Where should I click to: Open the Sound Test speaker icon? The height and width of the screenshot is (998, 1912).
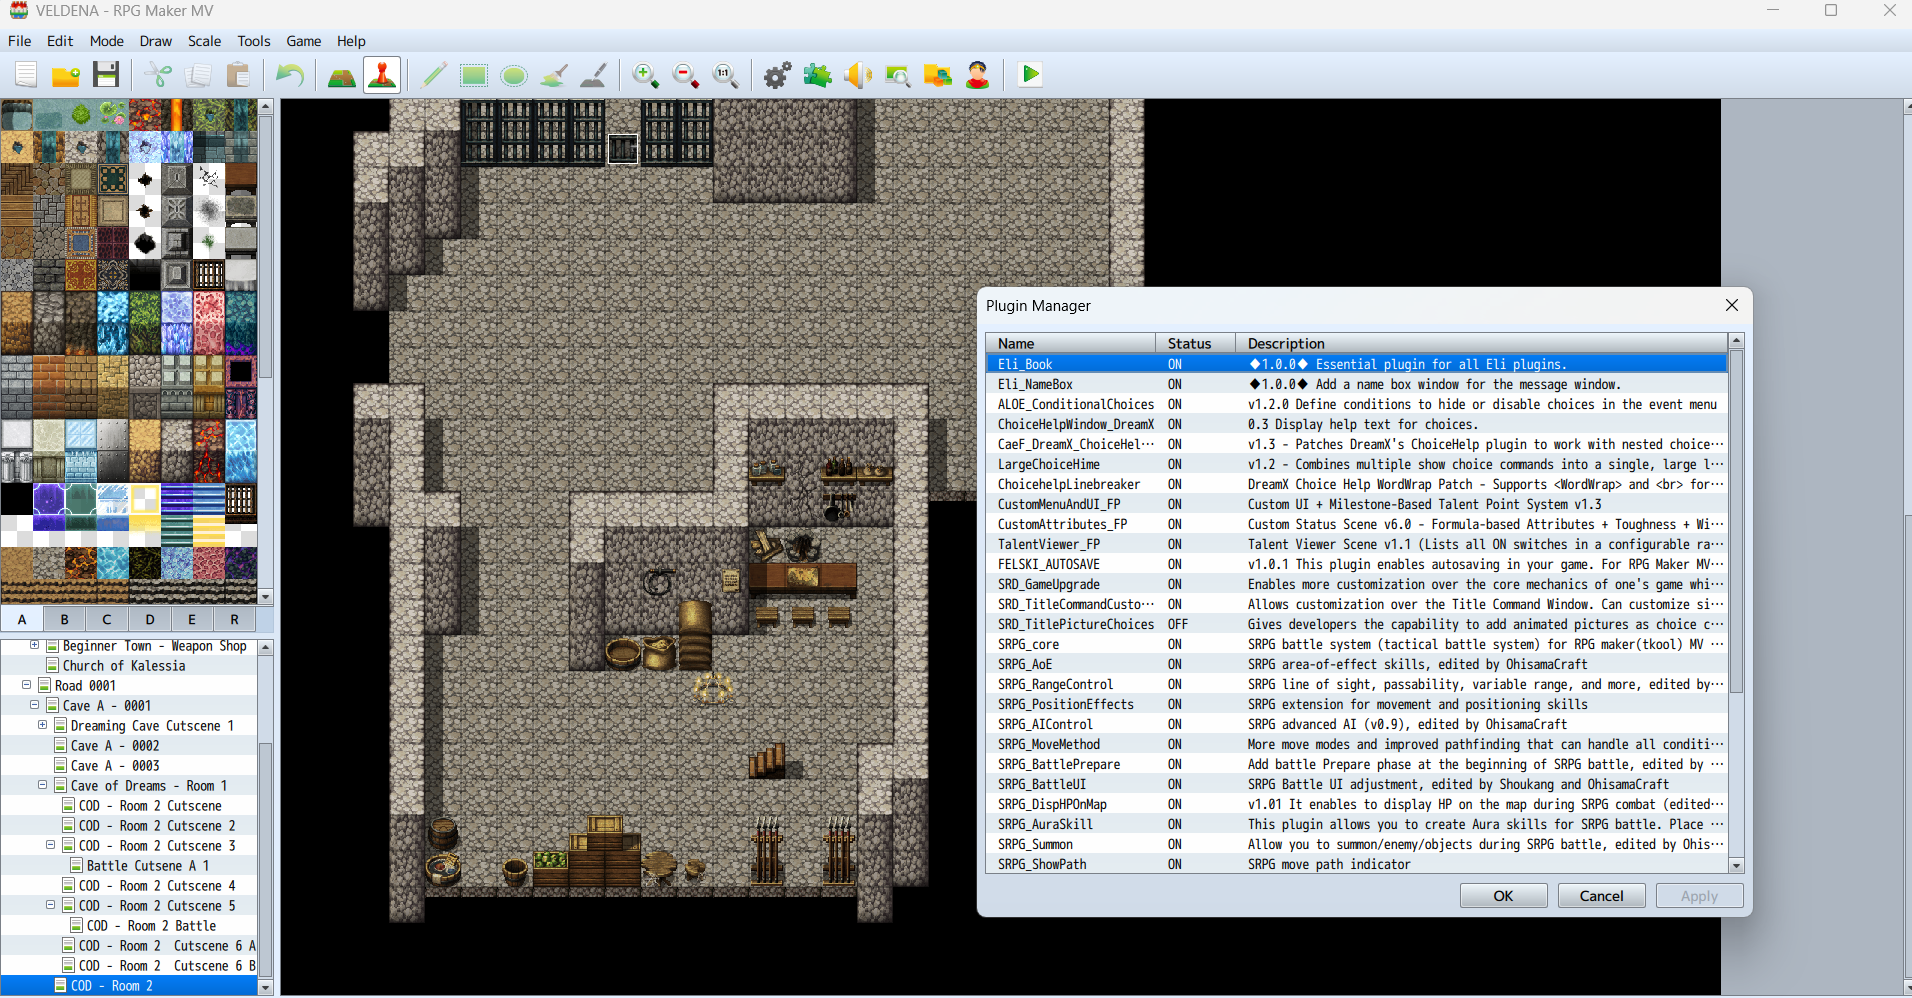pos(857,75)
